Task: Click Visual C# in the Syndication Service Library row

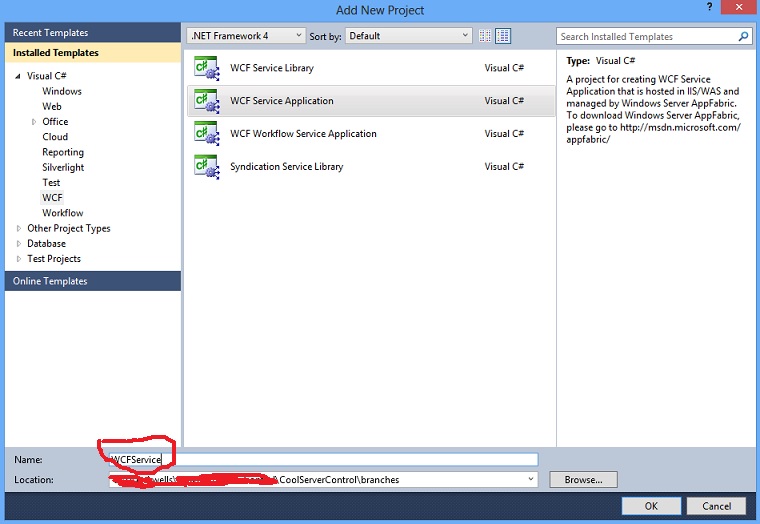Action: (504, 167)
